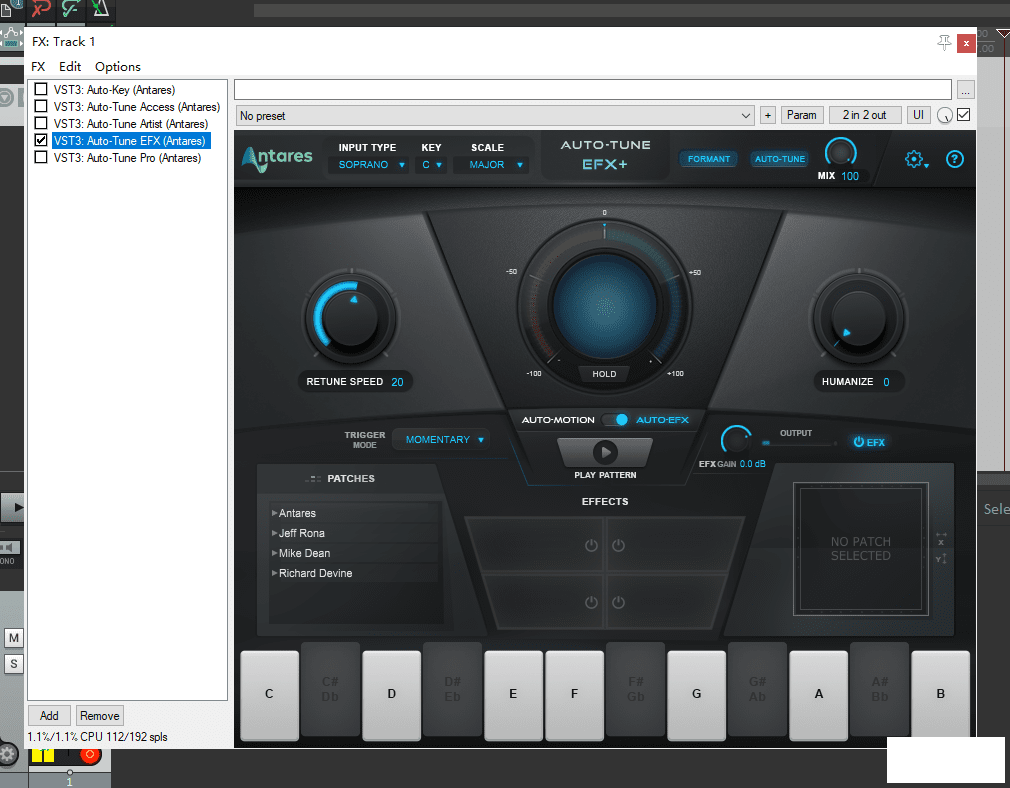Click the X axis icon beside XY pad
Viewport: 1010px width, 788px height.
[x=941, y=539]
